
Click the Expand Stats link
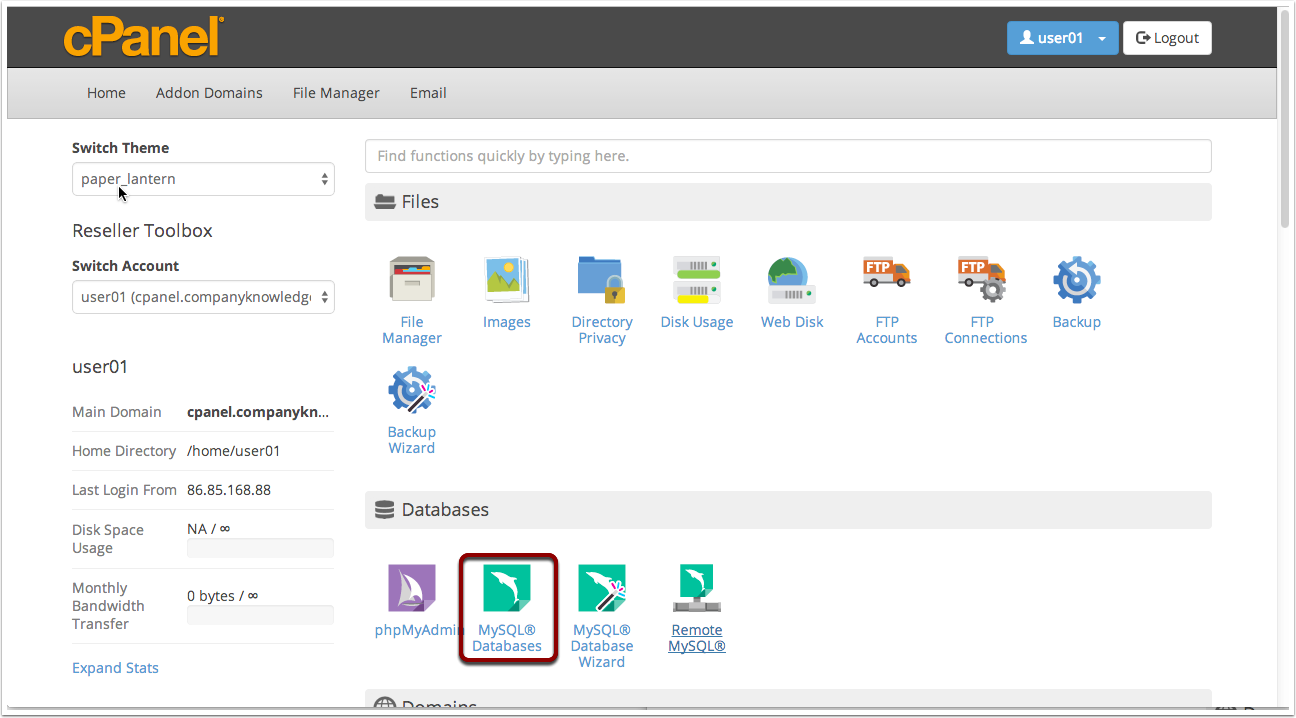click(115, 668)
